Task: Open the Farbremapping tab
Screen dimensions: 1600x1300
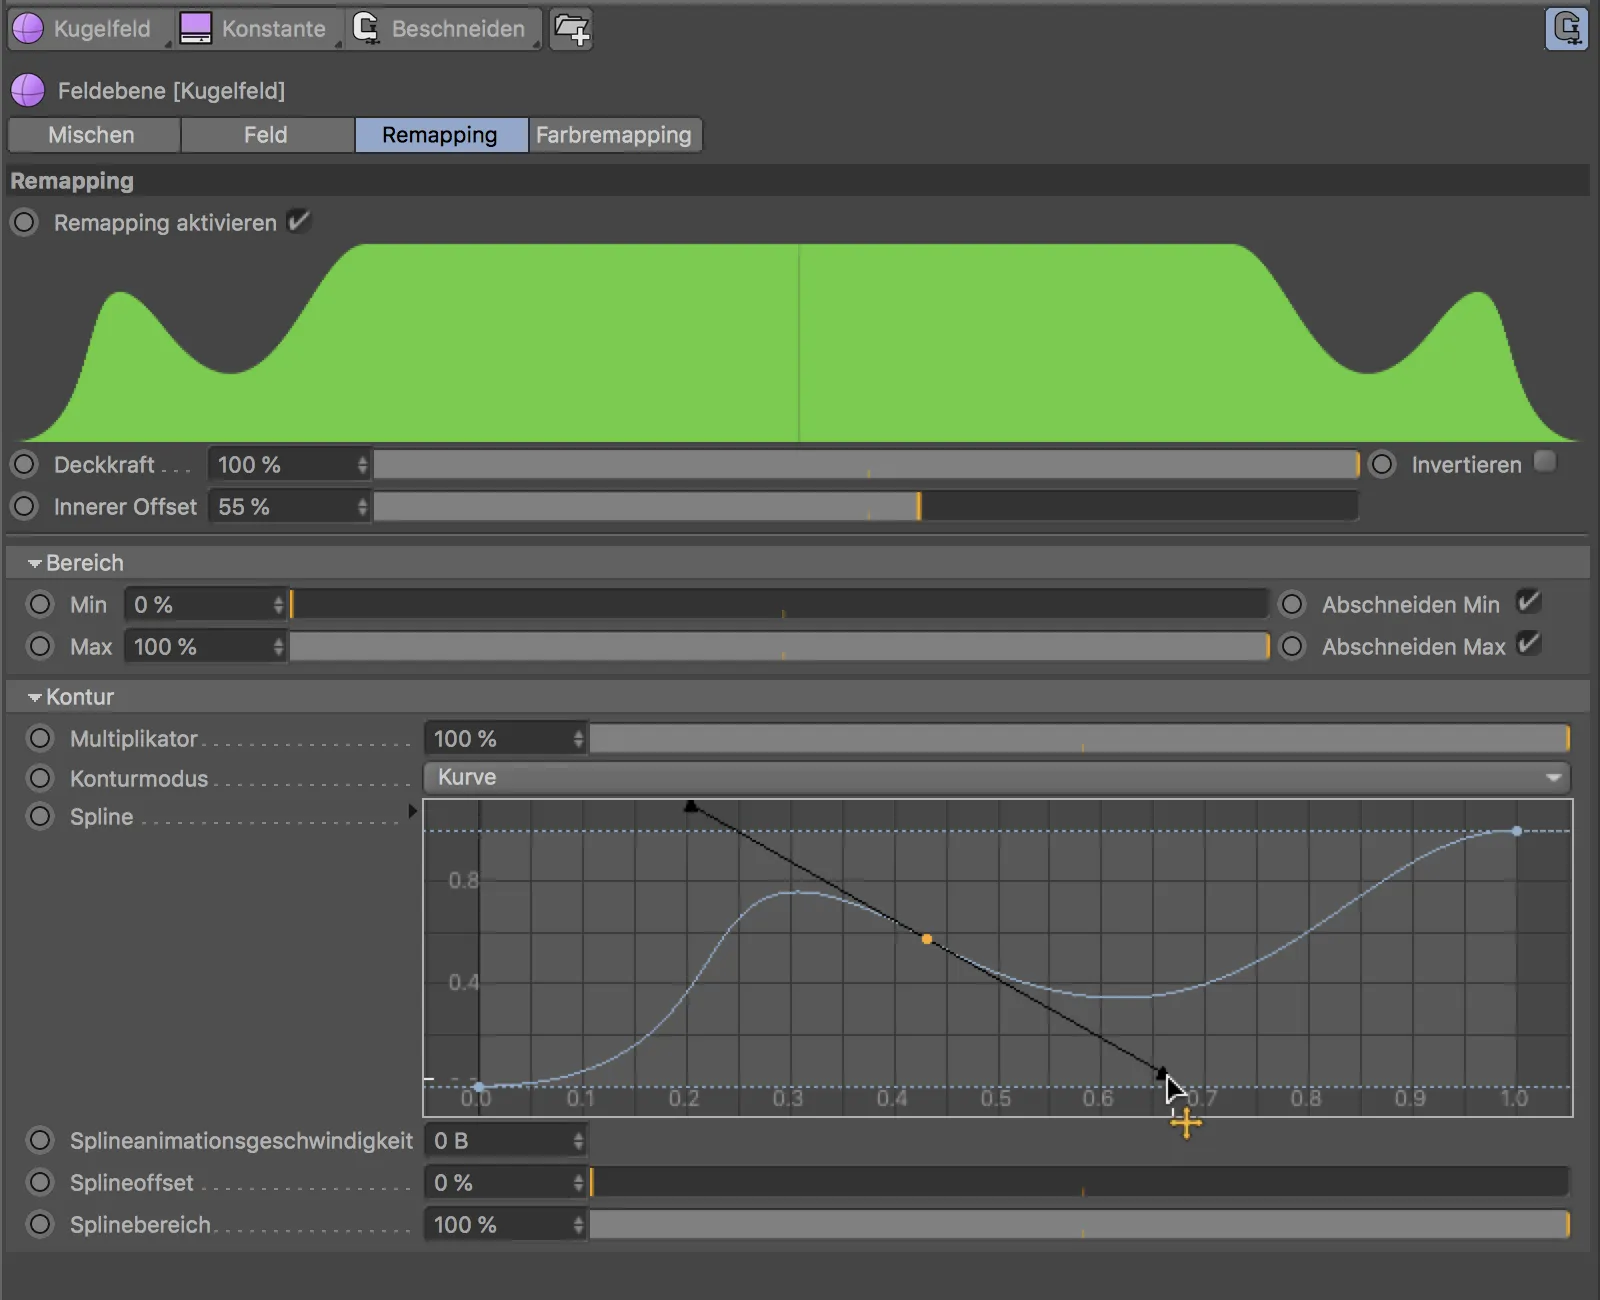Action: point(615,135)
